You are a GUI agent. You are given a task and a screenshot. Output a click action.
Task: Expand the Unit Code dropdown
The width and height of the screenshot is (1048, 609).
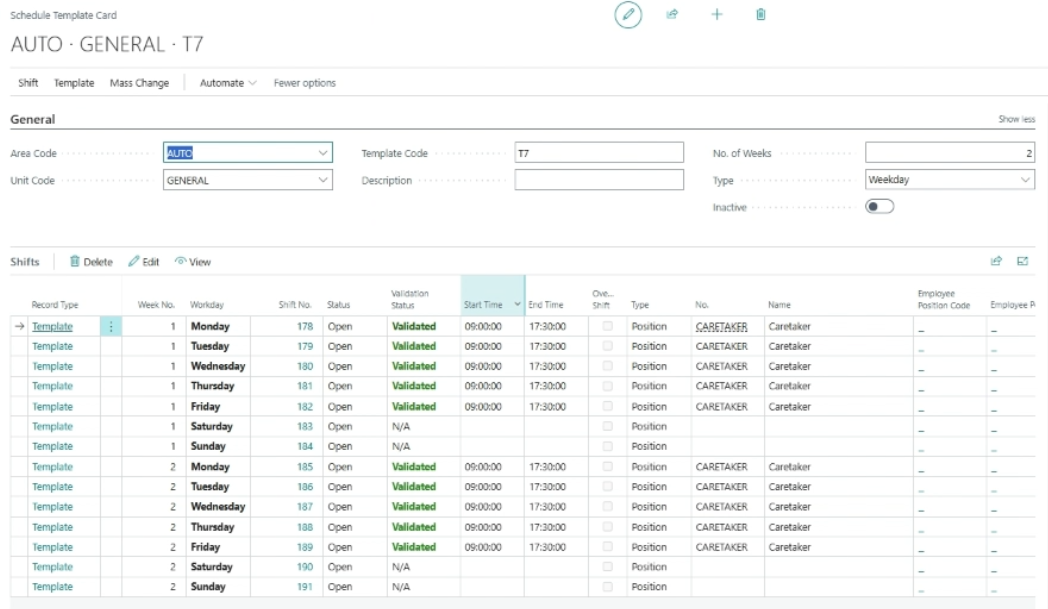(322, 180)
